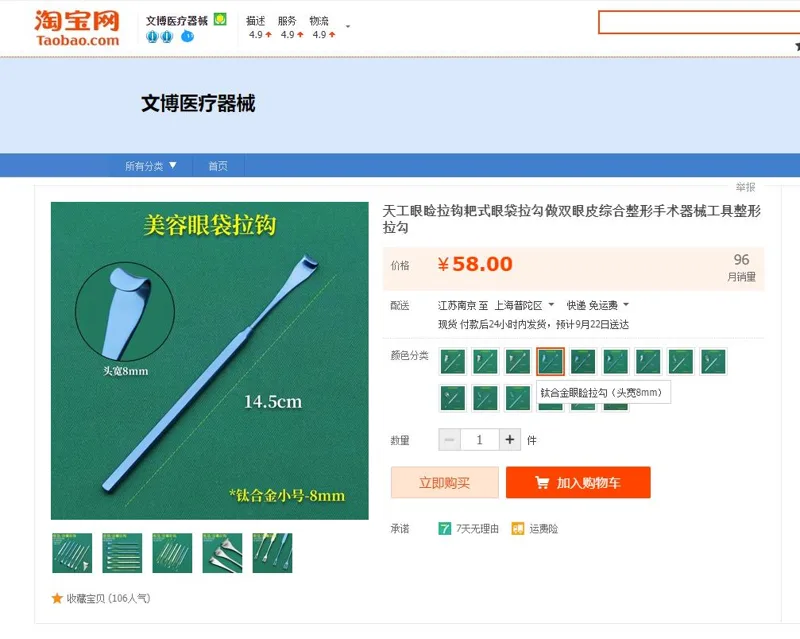Select the third swatch in the second color row
The image size is (800, 639).
pos(518,398)
